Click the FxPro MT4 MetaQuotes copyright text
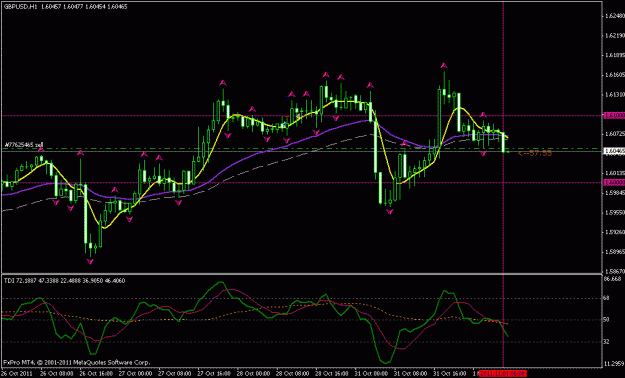625x378 pixels. pyautogui.click(x=77, y=362)
